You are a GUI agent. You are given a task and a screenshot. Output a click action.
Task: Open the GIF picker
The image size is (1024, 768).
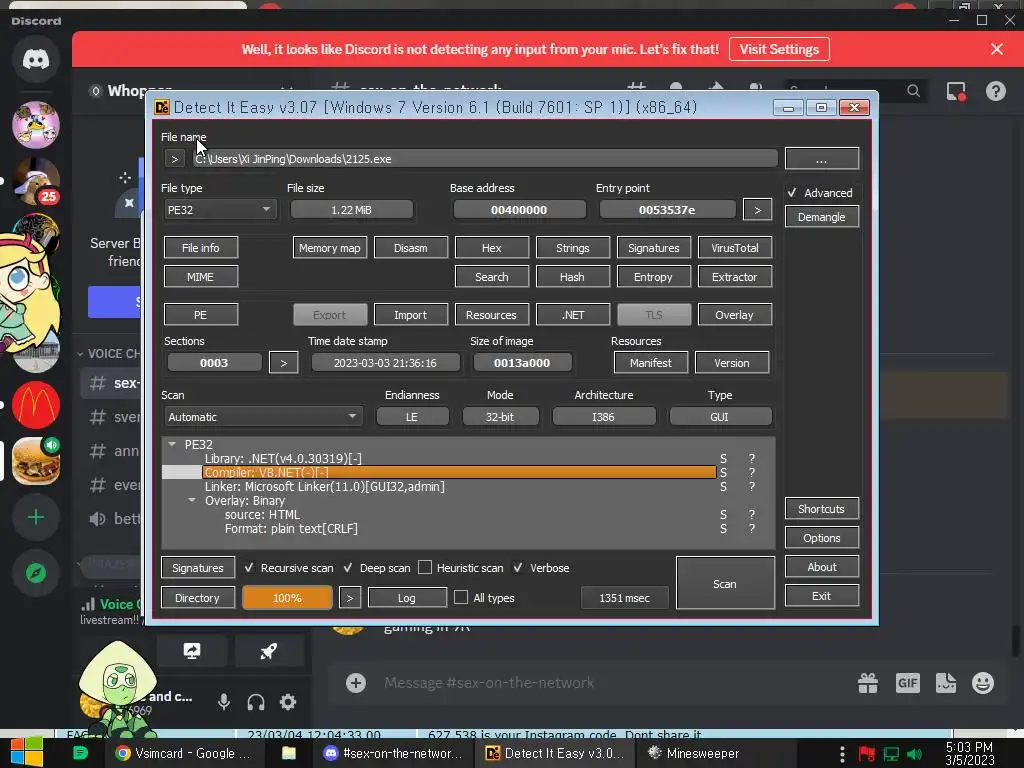pyautogui.click(x=907, y=683)
